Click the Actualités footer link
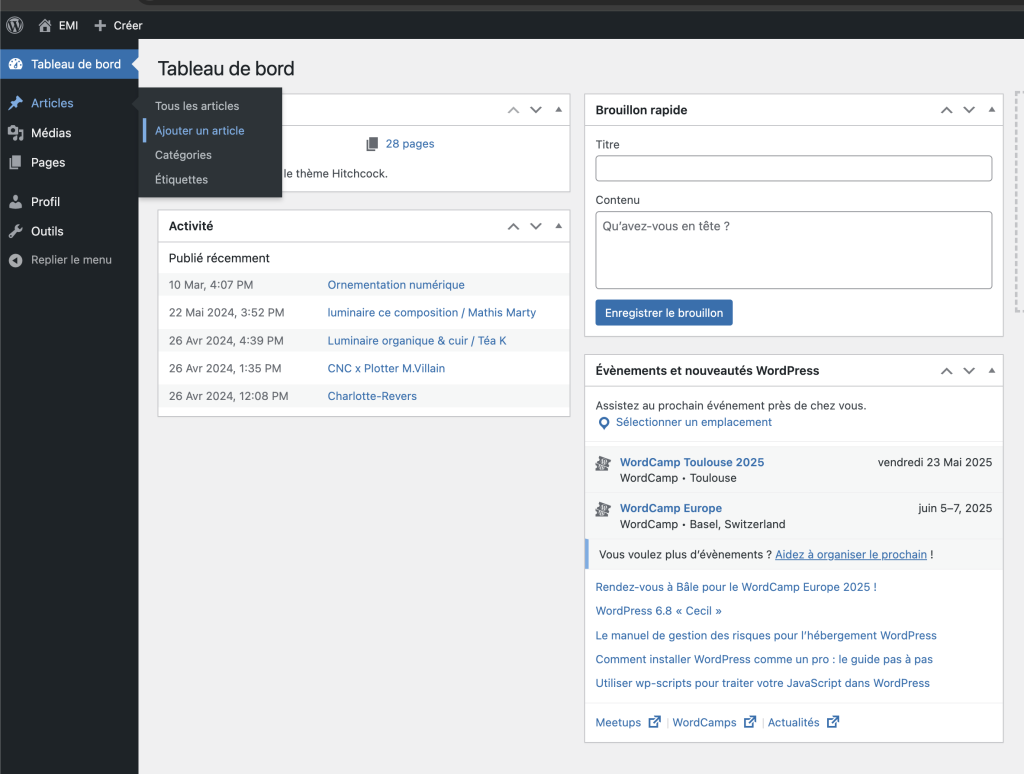This screenshot has width=1024, height=774. point(793,722)
